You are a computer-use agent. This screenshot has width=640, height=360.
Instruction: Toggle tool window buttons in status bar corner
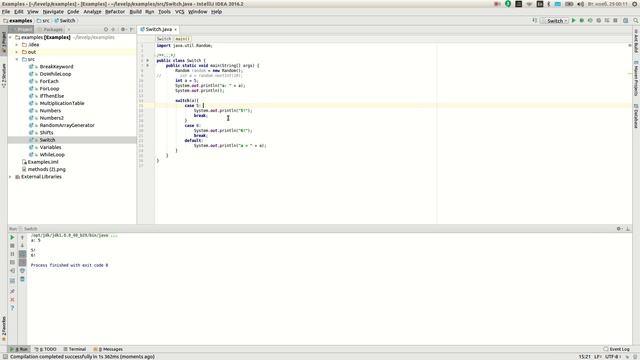pyautogui.click(x=5, y=357)
